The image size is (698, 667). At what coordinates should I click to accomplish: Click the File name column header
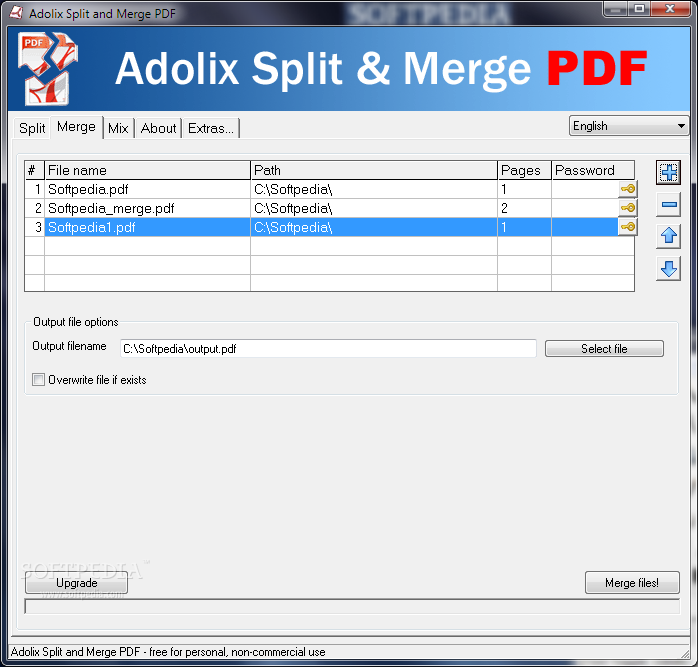tap(147, 170)
